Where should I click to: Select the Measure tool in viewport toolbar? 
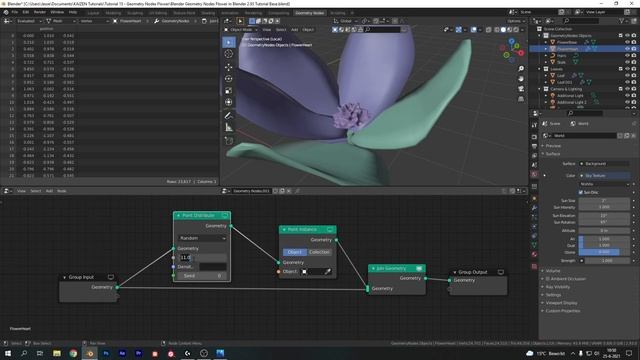pos(229,128)
